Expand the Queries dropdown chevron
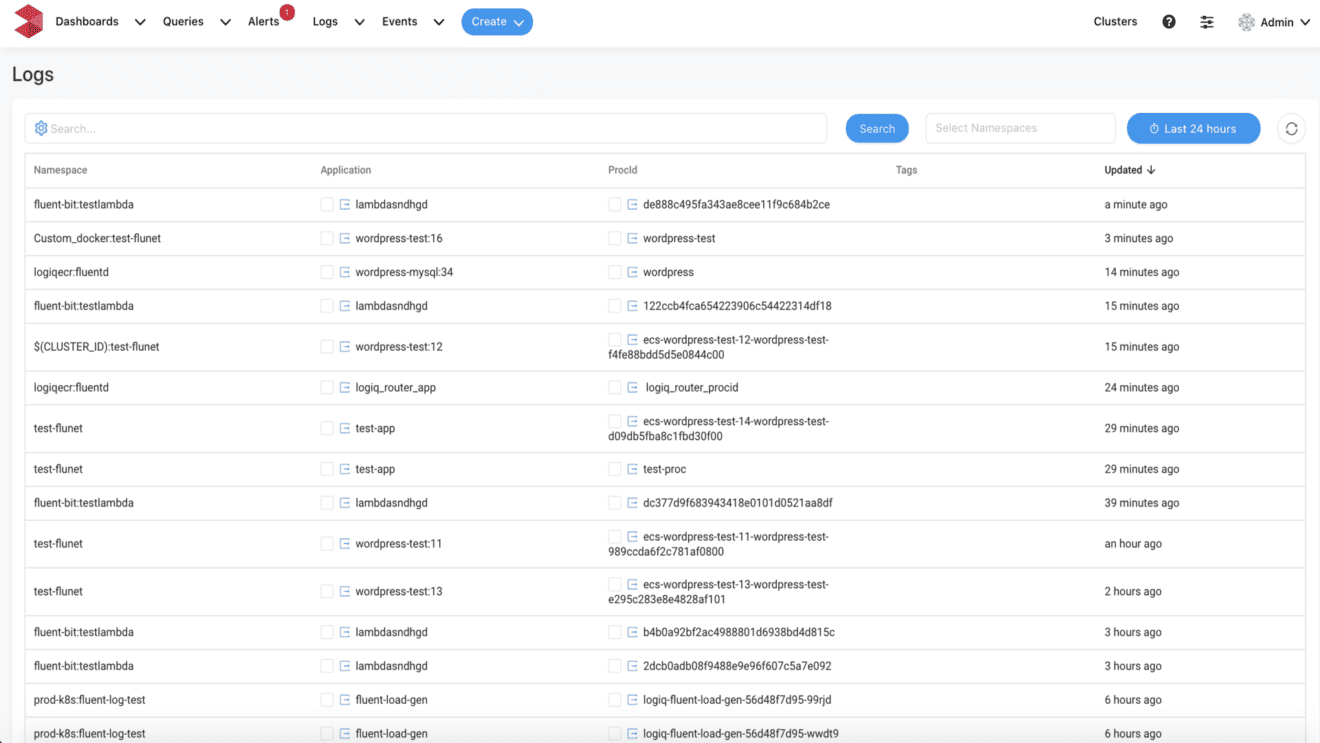1320x743 pixels. [225, 22]
